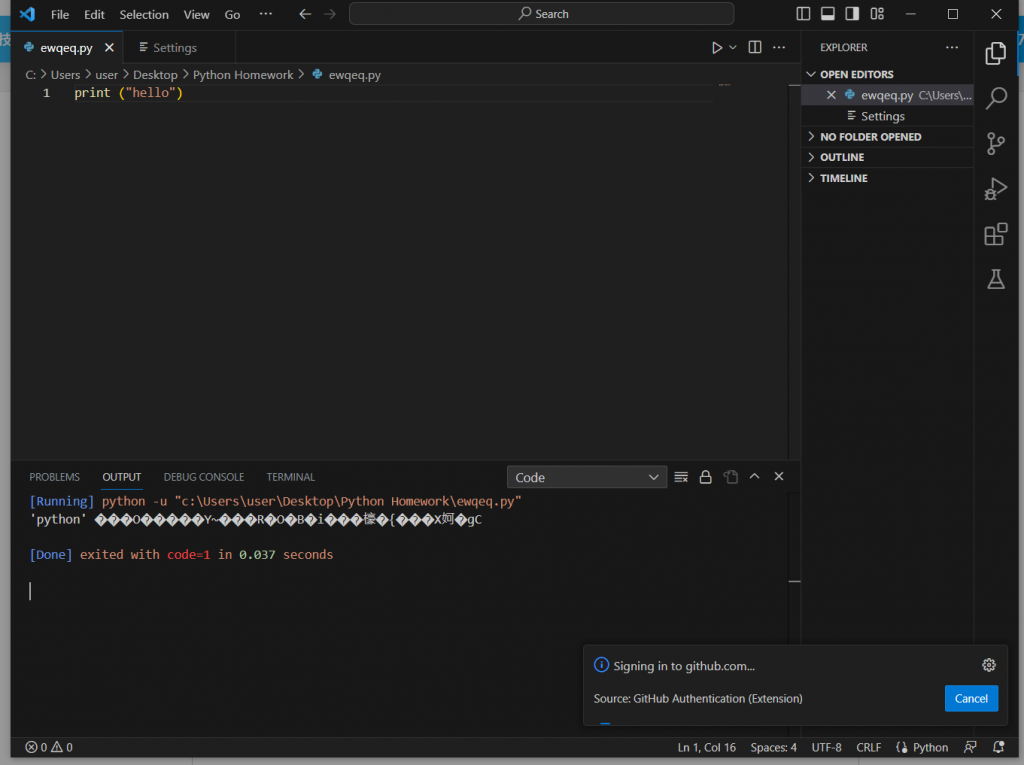
Task: Open the Testing flask view
Action: [x=995, y=280]
